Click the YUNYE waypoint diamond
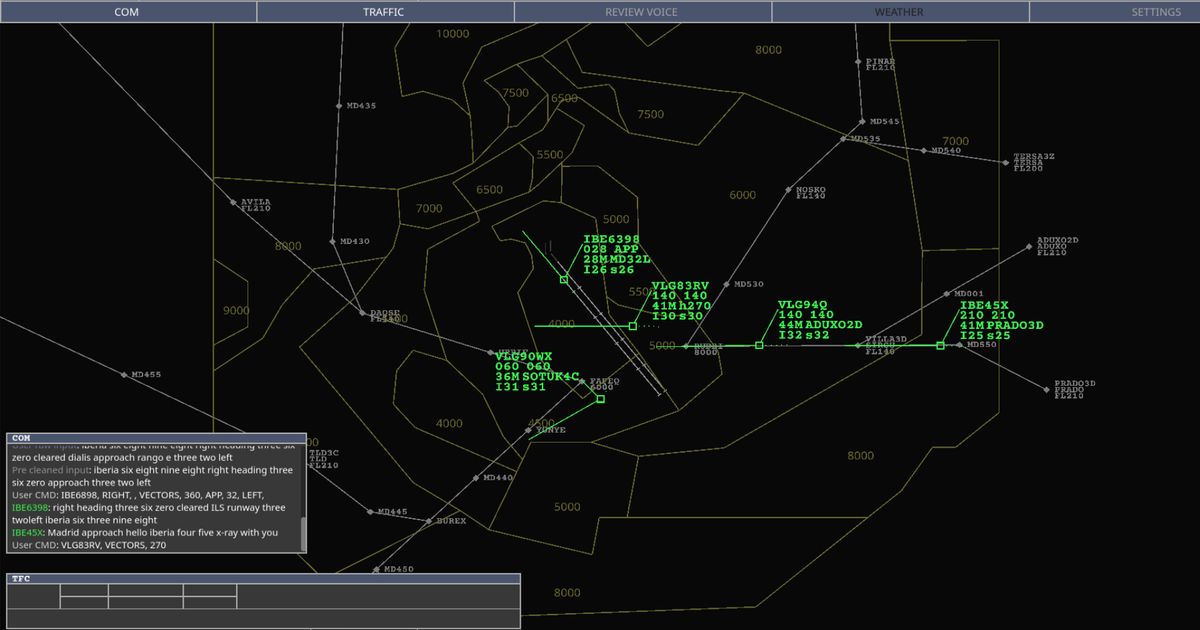 click(x=529, y=430)
